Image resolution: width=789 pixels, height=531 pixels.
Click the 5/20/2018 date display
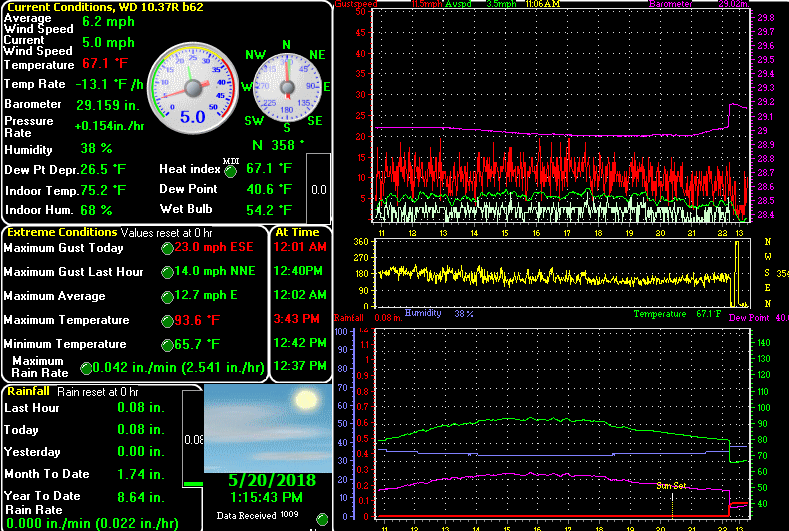tap(272, 480)
